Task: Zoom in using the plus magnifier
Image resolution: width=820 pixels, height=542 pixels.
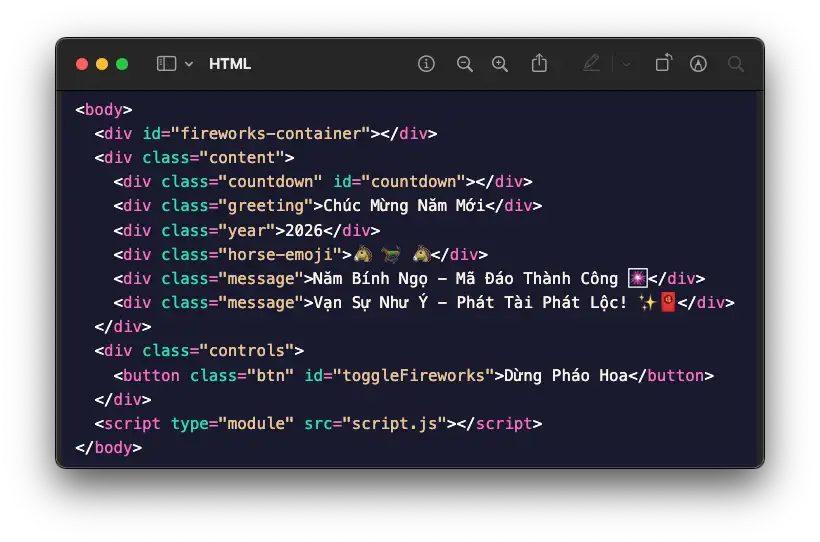Action: tap(500, 64)
